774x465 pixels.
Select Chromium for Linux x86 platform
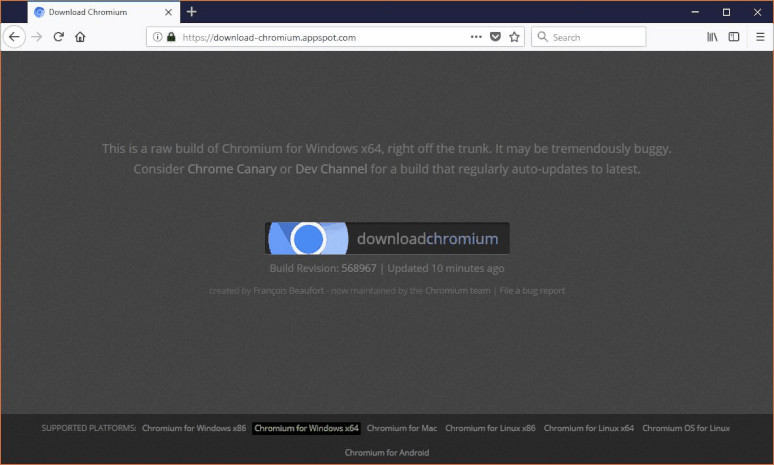[490, 428]
